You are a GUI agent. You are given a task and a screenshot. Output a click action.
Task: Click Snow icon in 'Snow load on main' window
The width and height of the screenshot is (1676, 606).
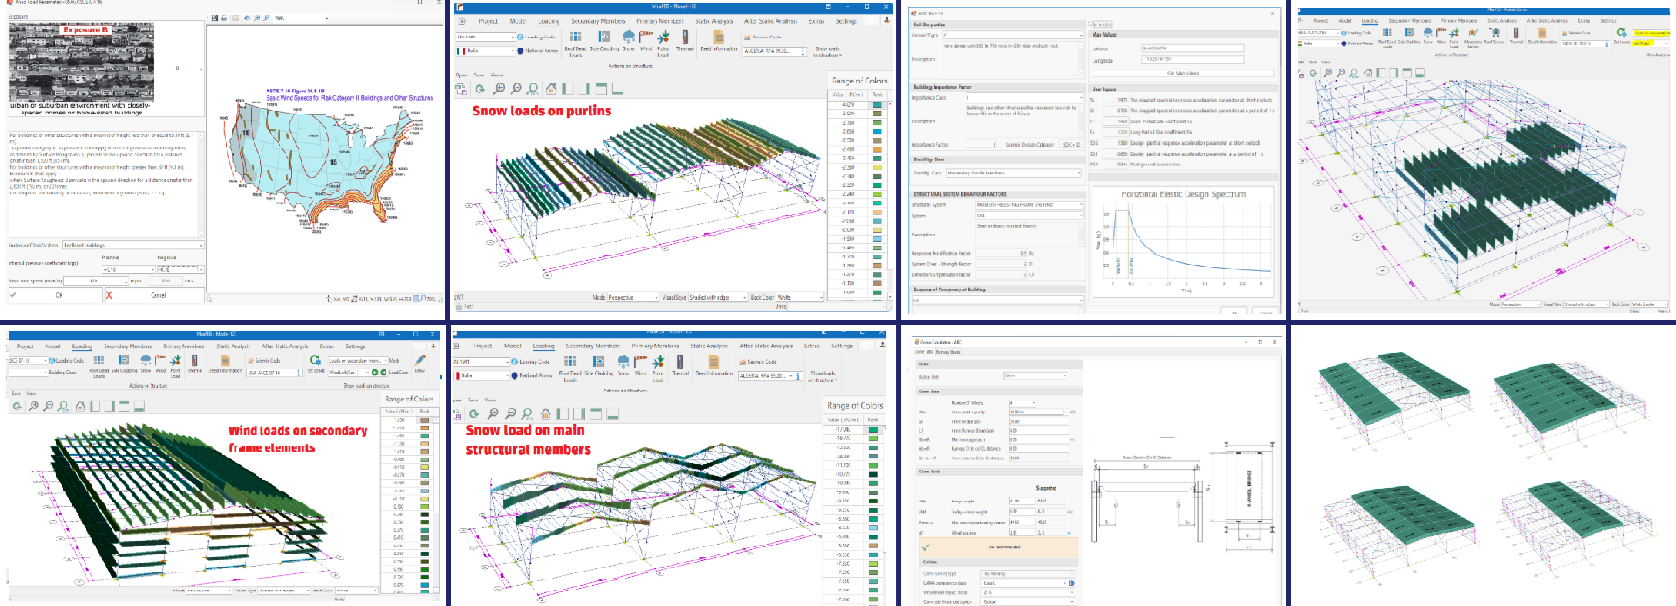pos(623,361)
